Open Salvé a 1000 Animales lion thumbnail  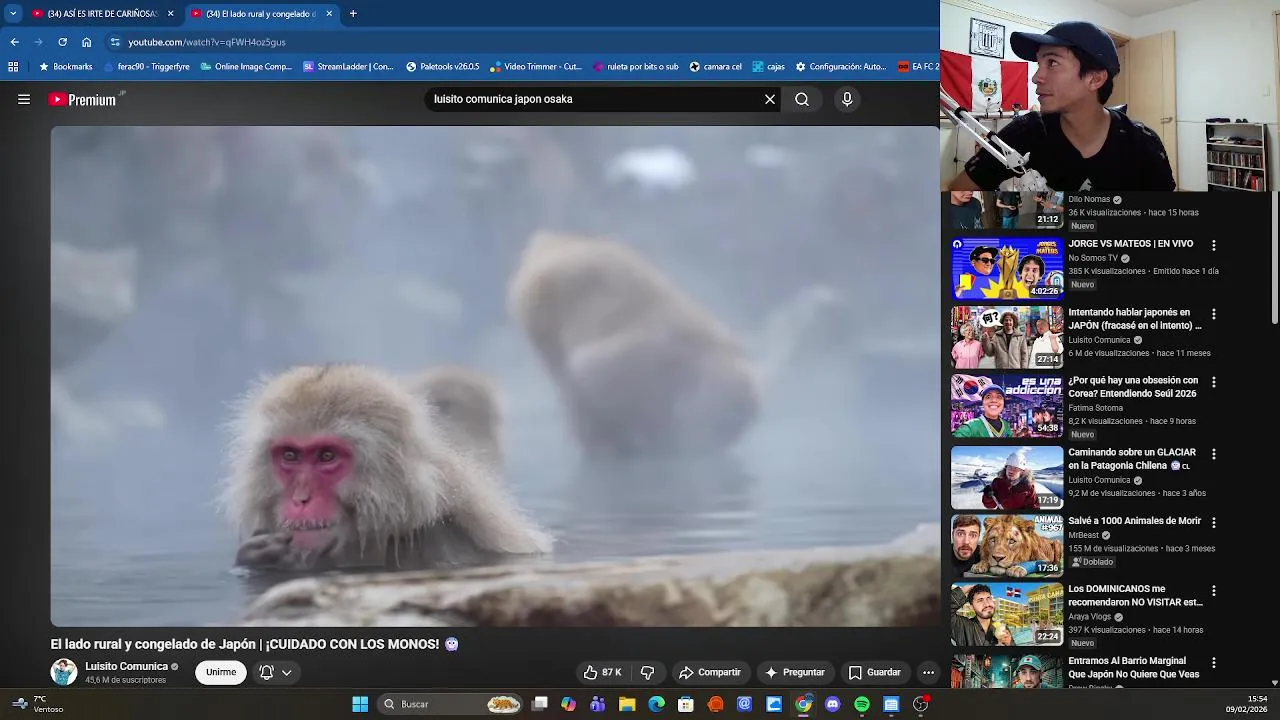1007,545
